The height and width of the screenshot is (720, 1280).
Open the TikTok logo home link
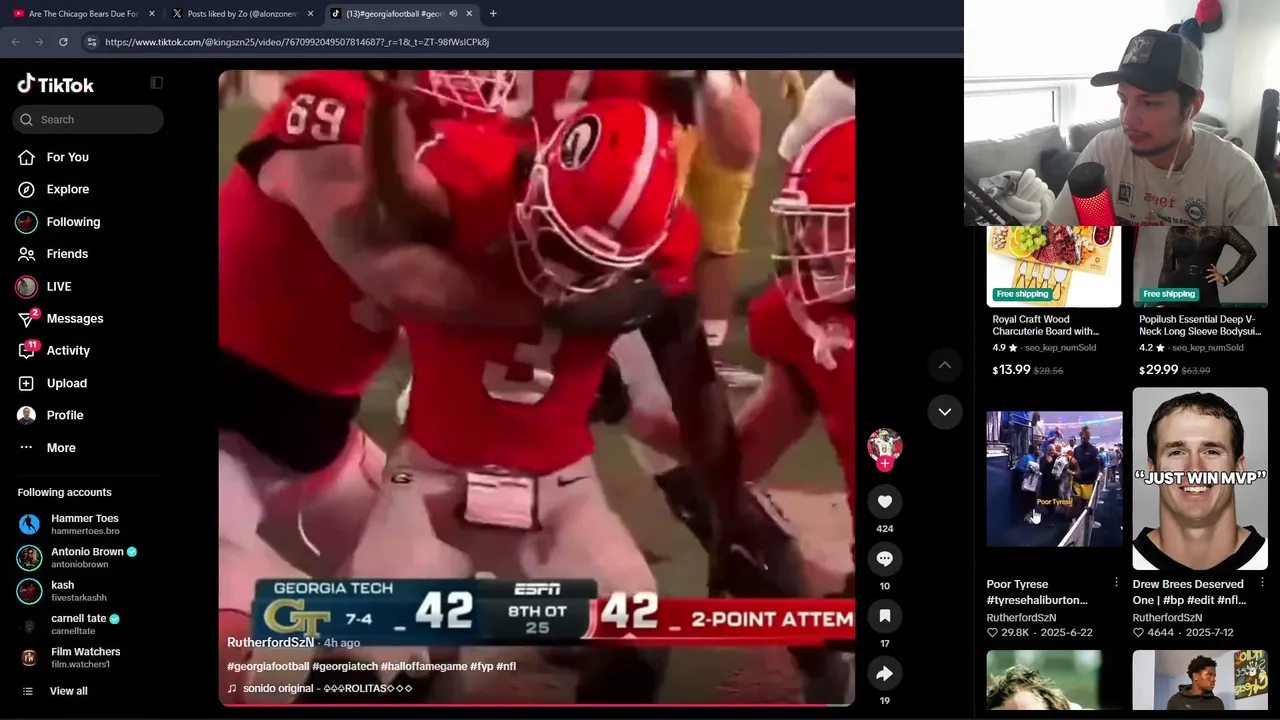56,85
